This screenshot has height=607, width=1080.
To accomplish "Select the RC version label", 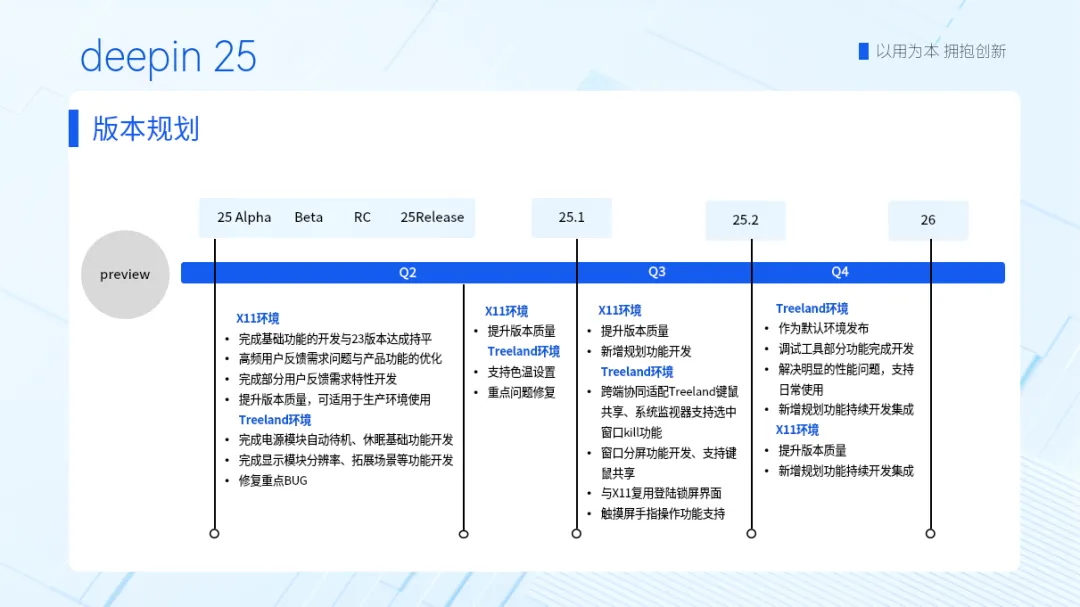I will coord(362,217).
